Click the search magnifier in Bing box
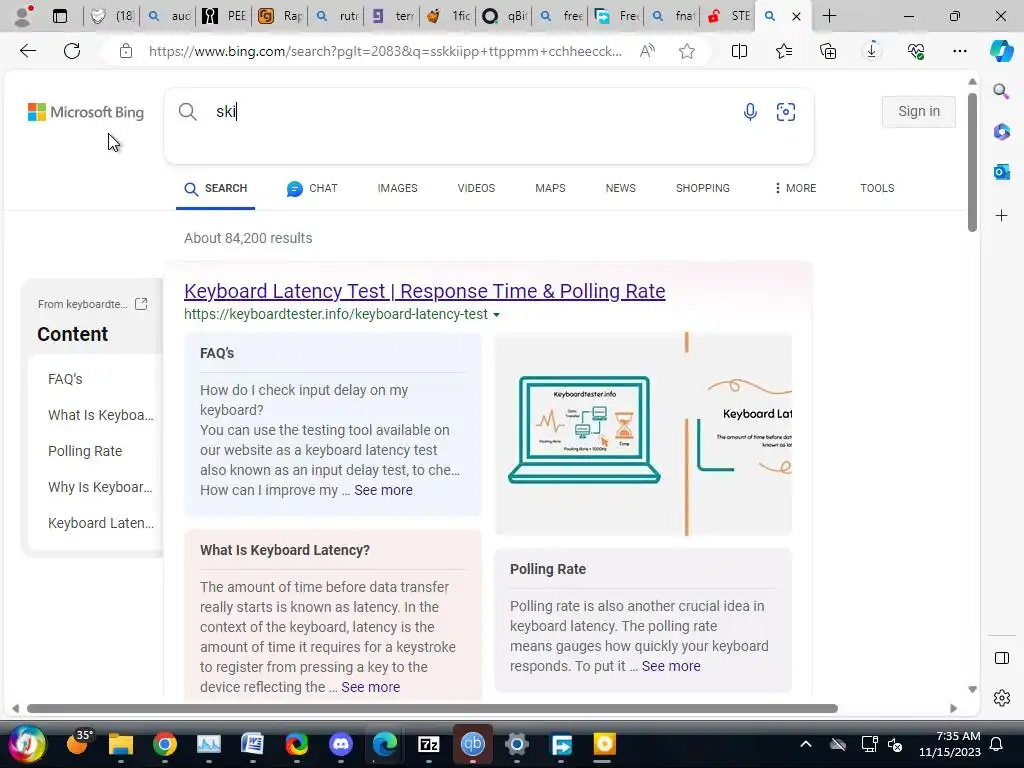 tap(187, 112)
